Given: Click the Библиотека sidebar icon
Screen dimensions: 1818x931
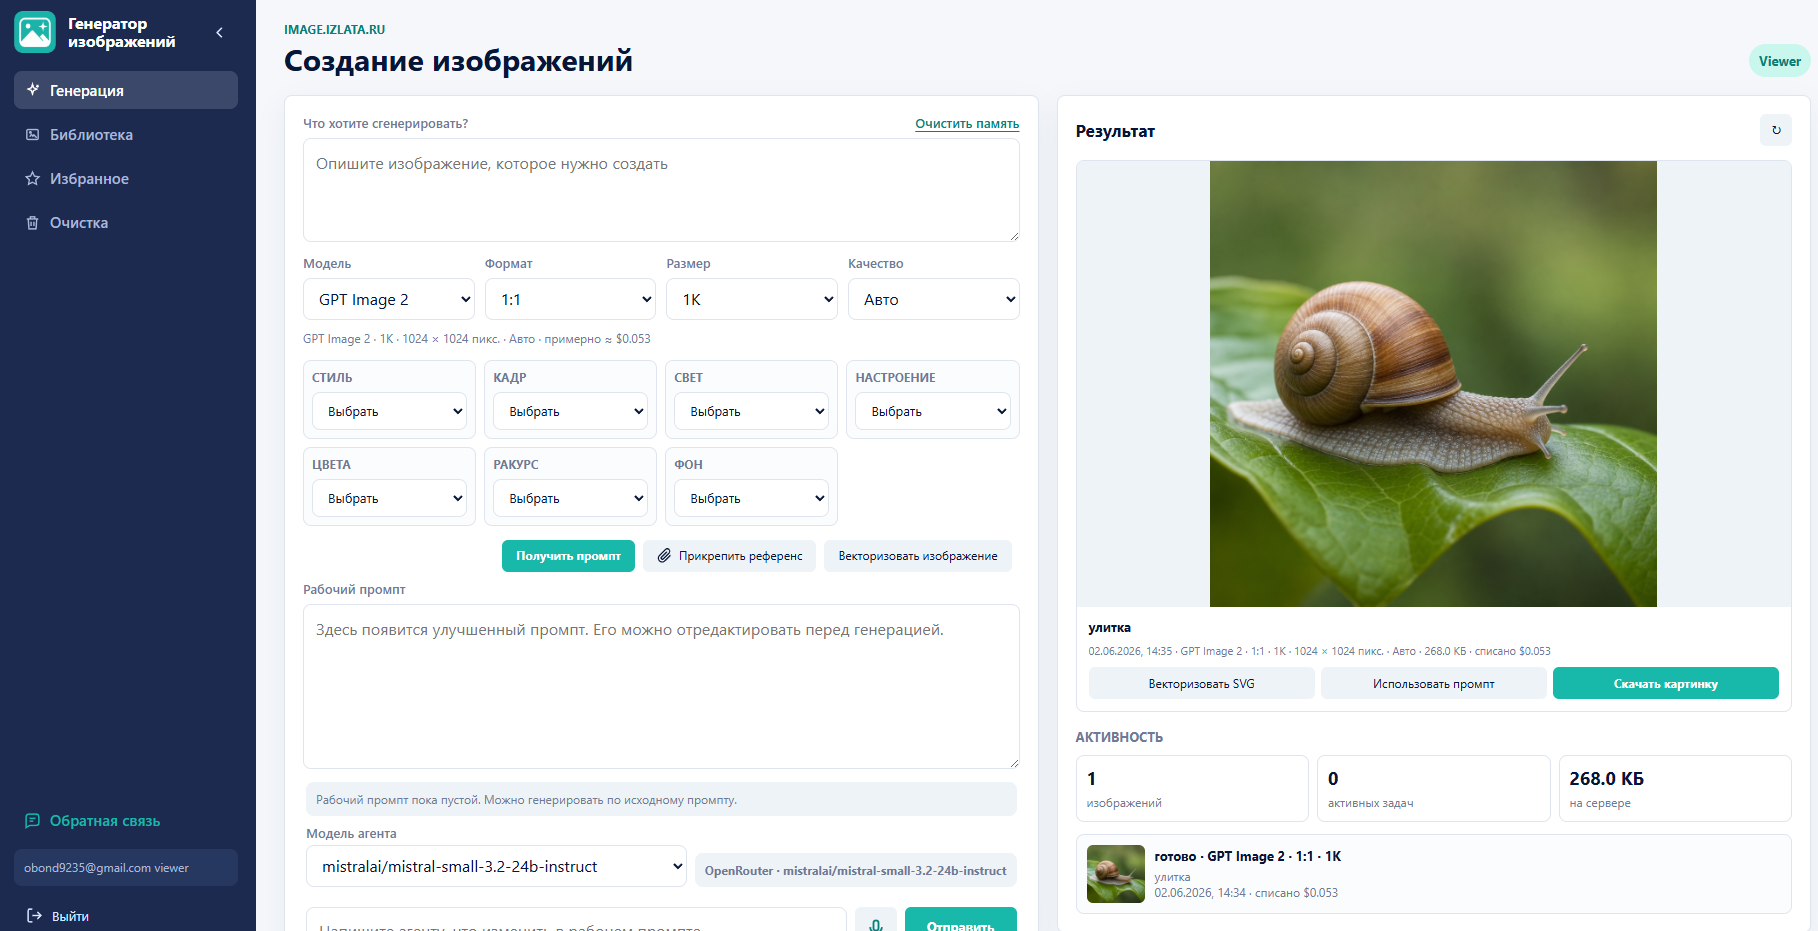Looking at the screenshot, I should pos(33,134).
